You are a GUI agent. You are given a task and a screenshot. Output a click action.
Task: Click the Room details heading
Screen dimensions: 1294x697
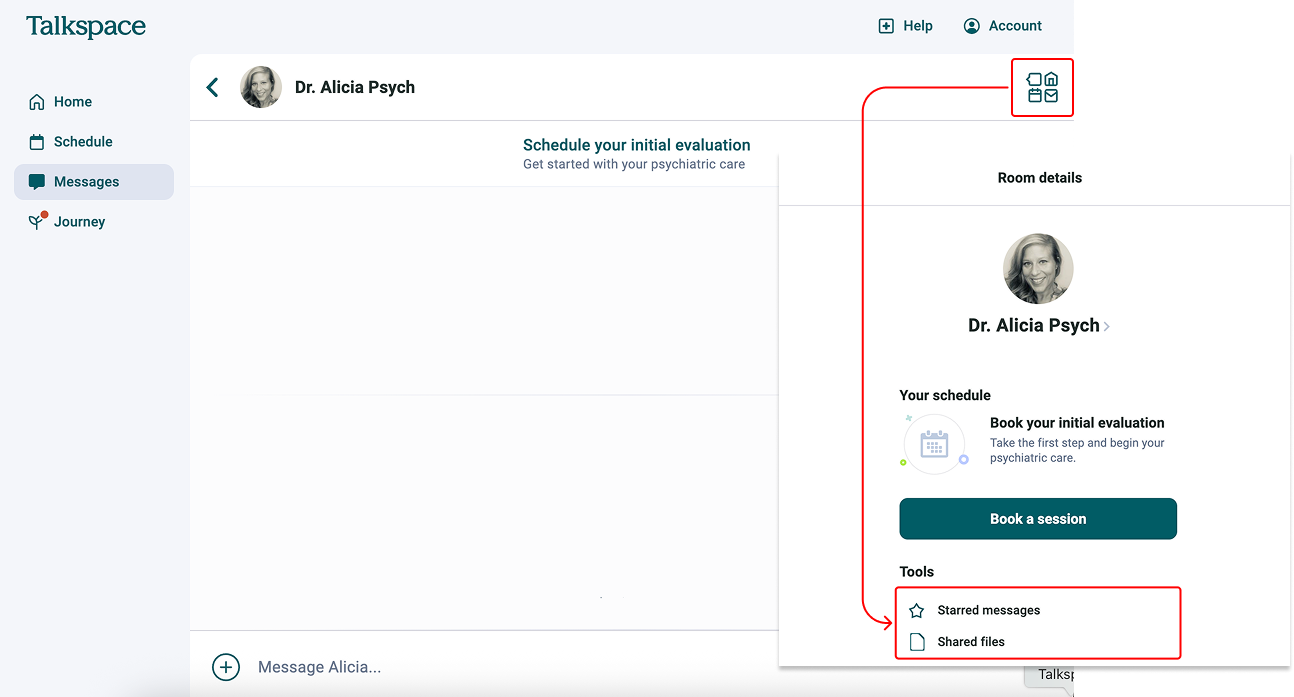[x=1040, y=178]
